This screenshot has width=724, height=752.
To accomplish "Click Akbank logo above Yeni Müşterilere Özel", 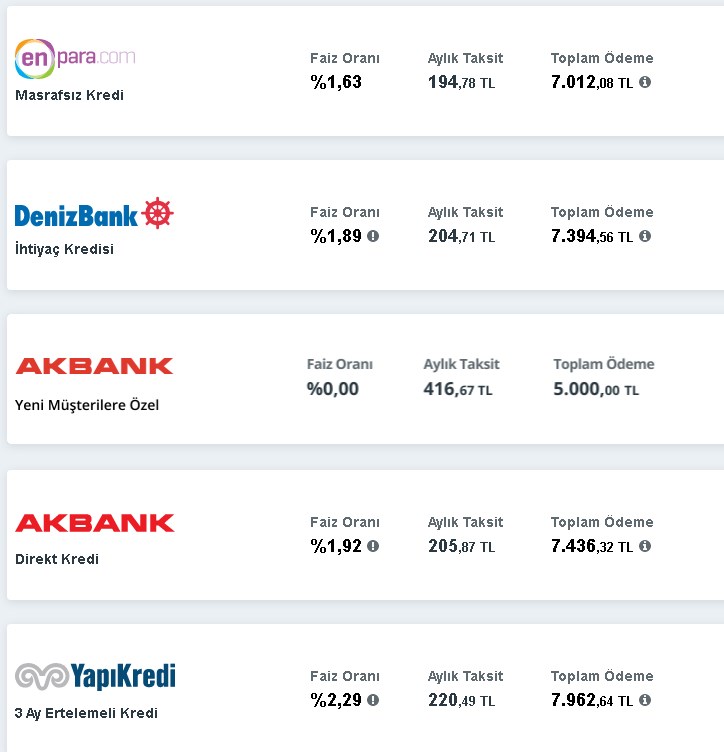I will (x=94, y=366).
